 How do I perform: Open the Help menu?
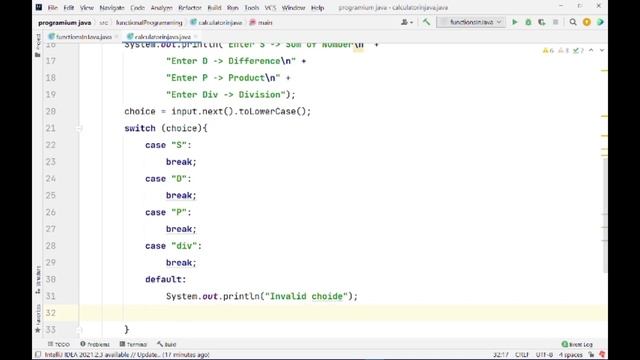coord(317,8)
